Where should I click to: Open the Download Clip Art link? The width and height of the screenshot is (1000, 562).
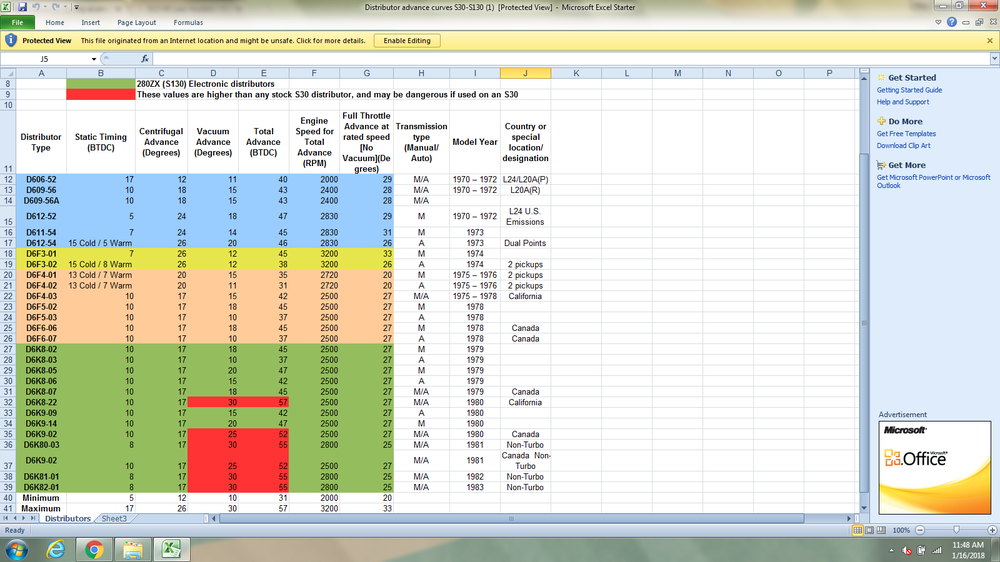pyautogui.click(x=903, y=145)
